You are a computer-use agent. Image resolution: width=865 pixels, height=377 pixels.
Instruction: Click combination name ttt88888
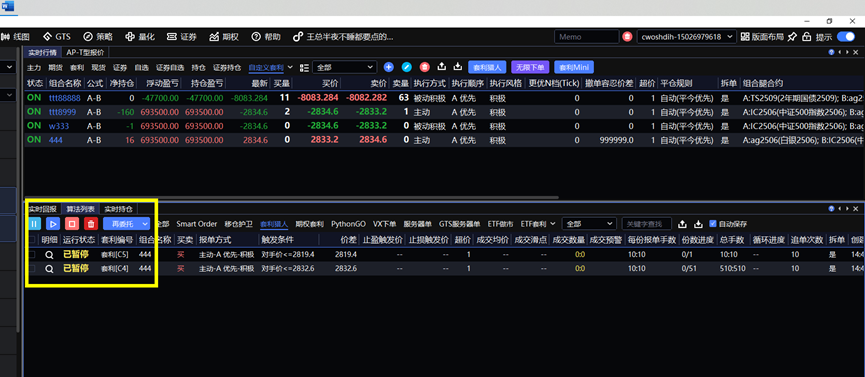64,98
